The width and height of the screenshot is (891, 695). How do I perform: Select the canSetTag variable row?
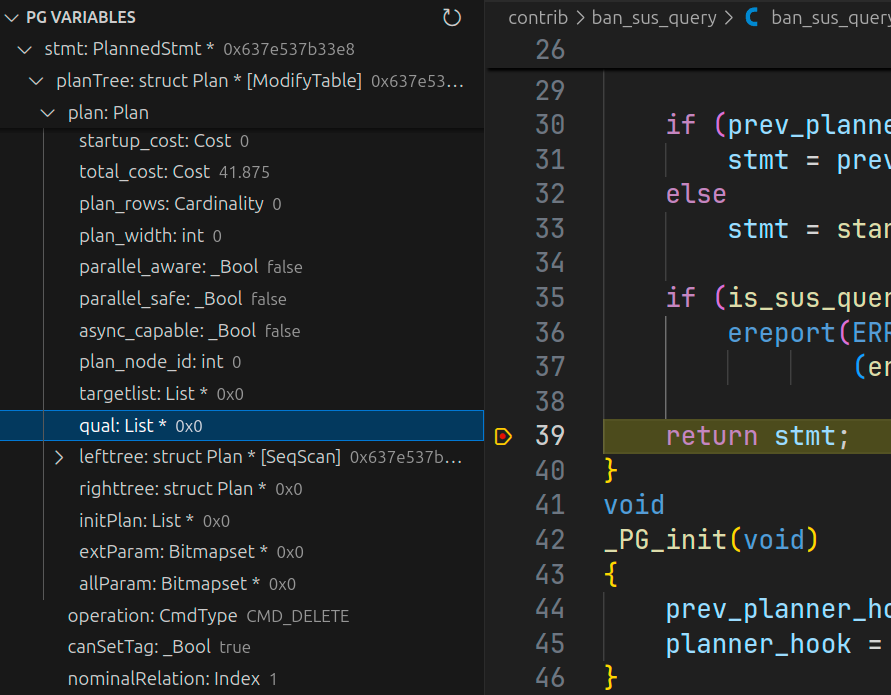click(158, 647)
